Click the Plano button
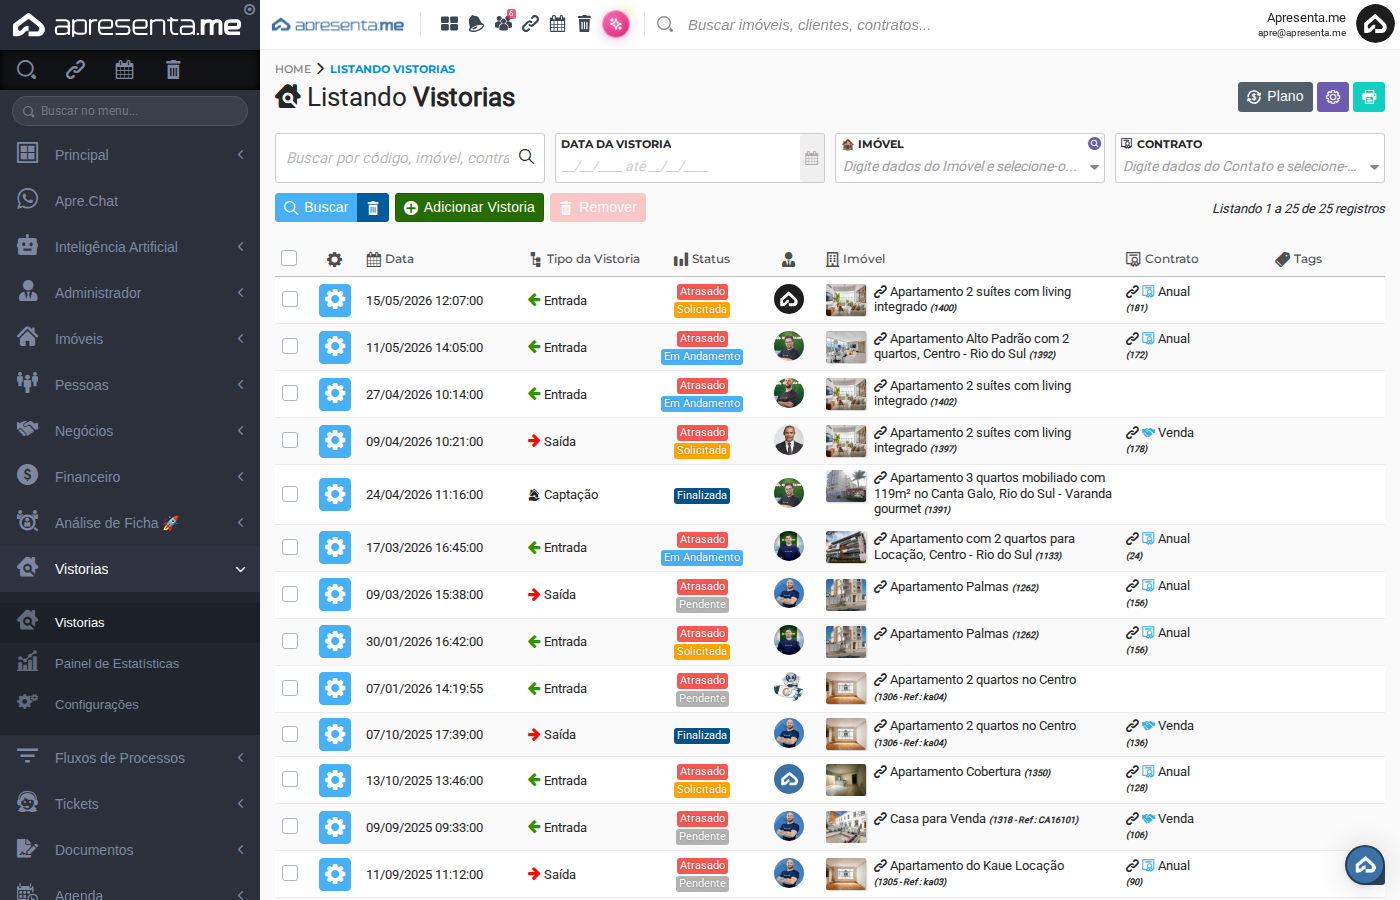Image resolution: width=1400 pixels, height=900 pixels. tap(1275, 97)
